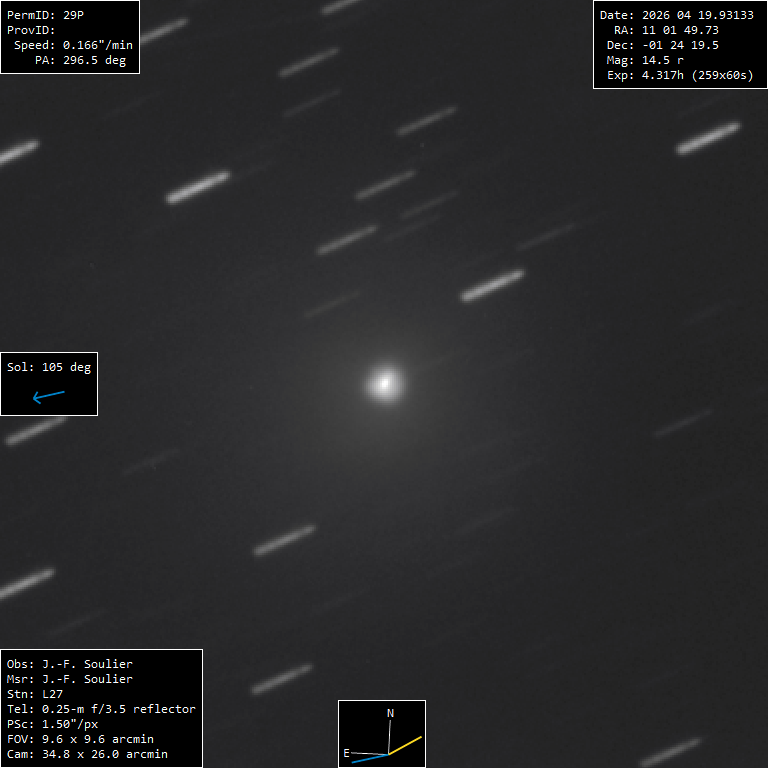Click the E label on compass
The height and width of the screenshot is (768, 768).
(x=346, y=753)
